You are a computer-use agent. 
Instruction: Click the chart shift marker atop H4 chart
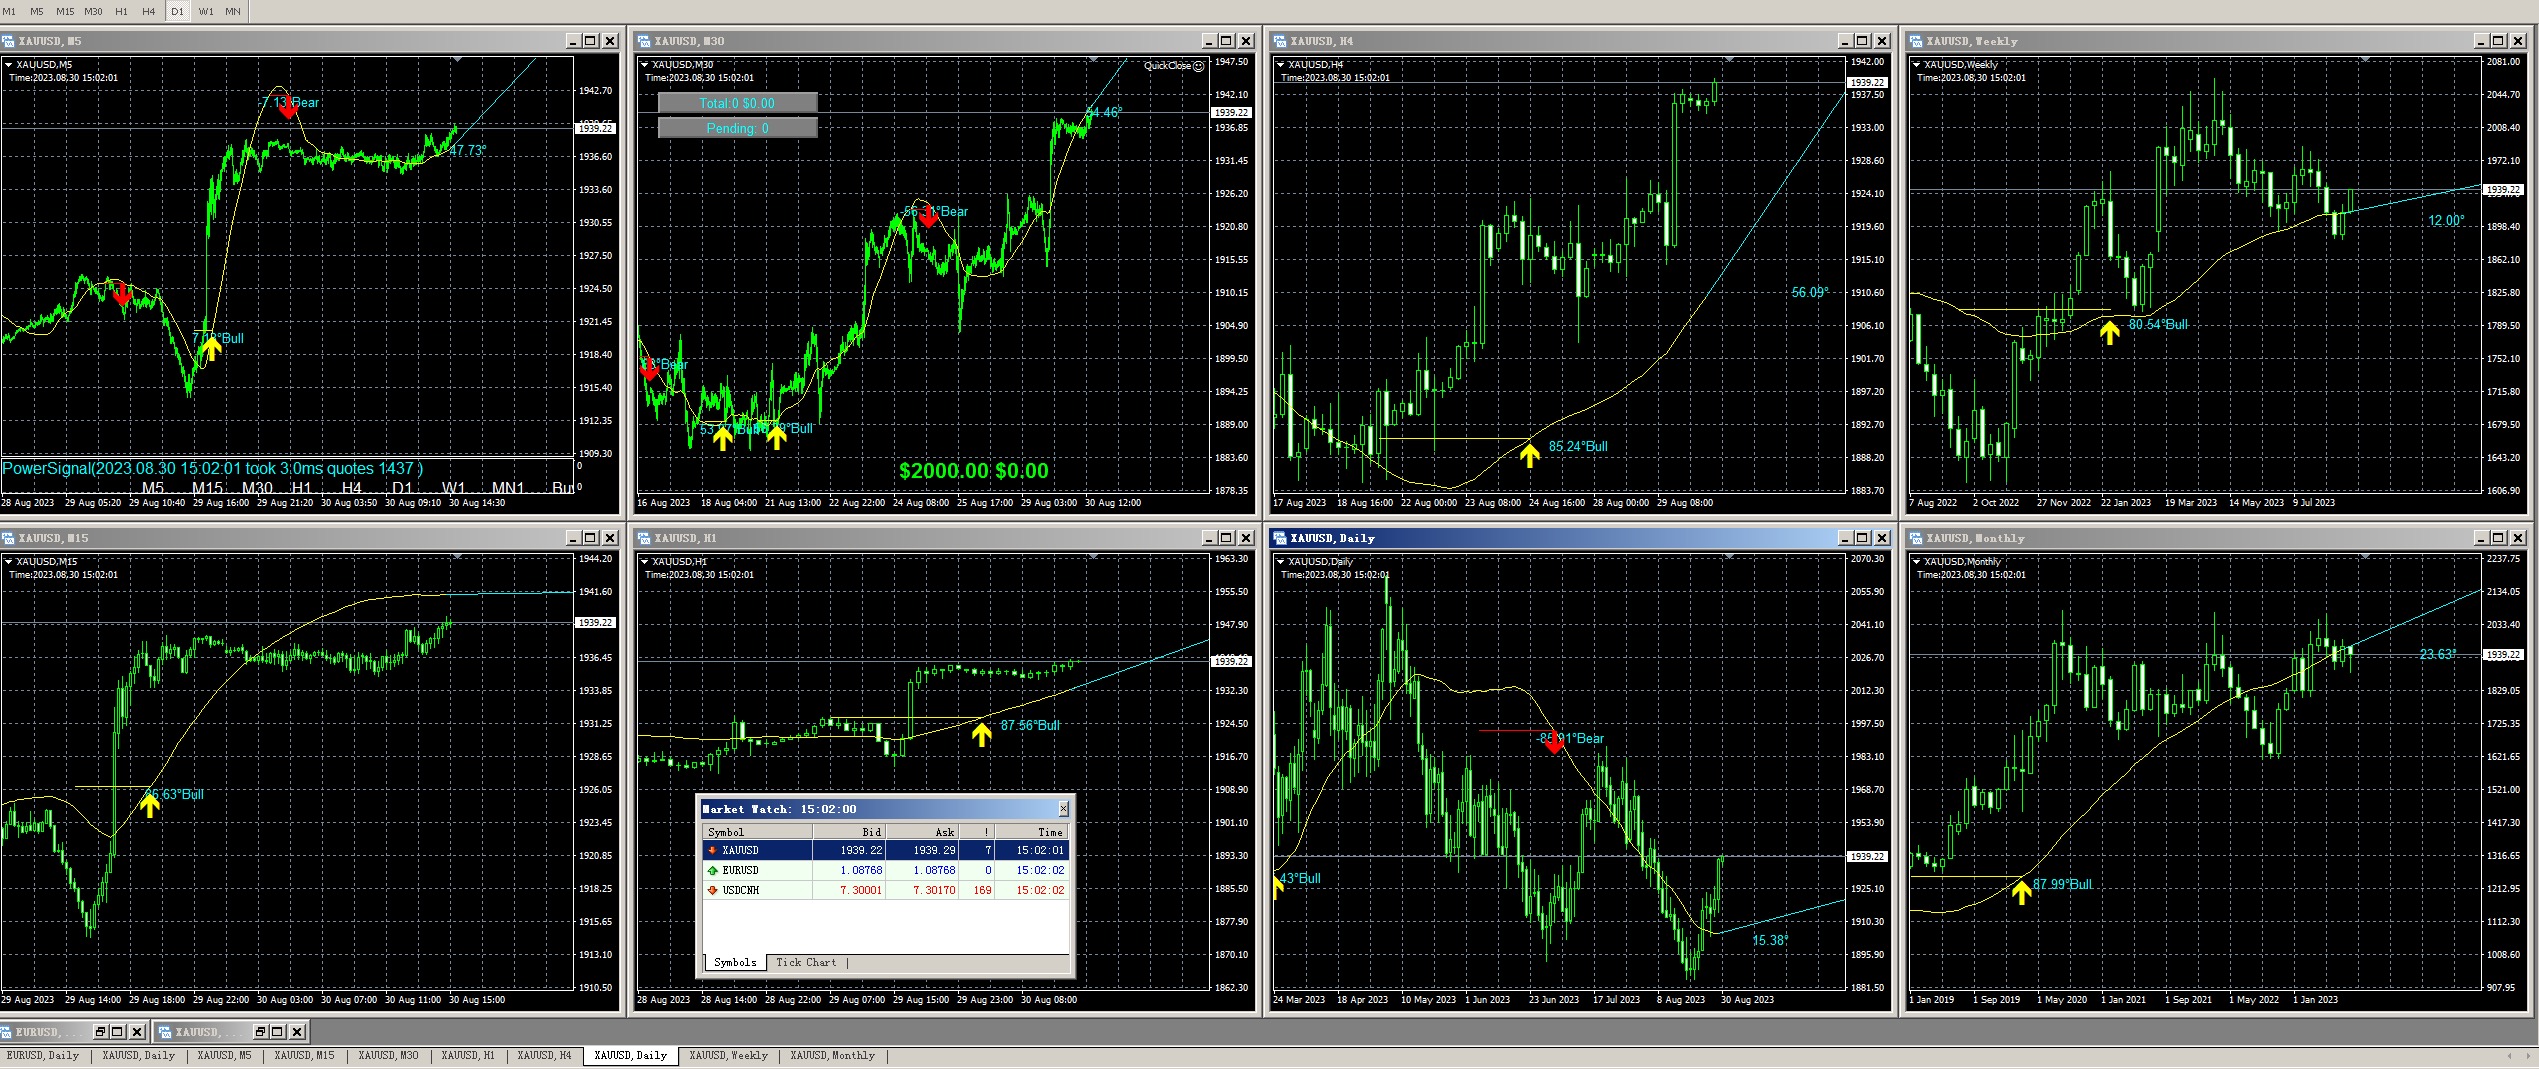click(1729, 61)
